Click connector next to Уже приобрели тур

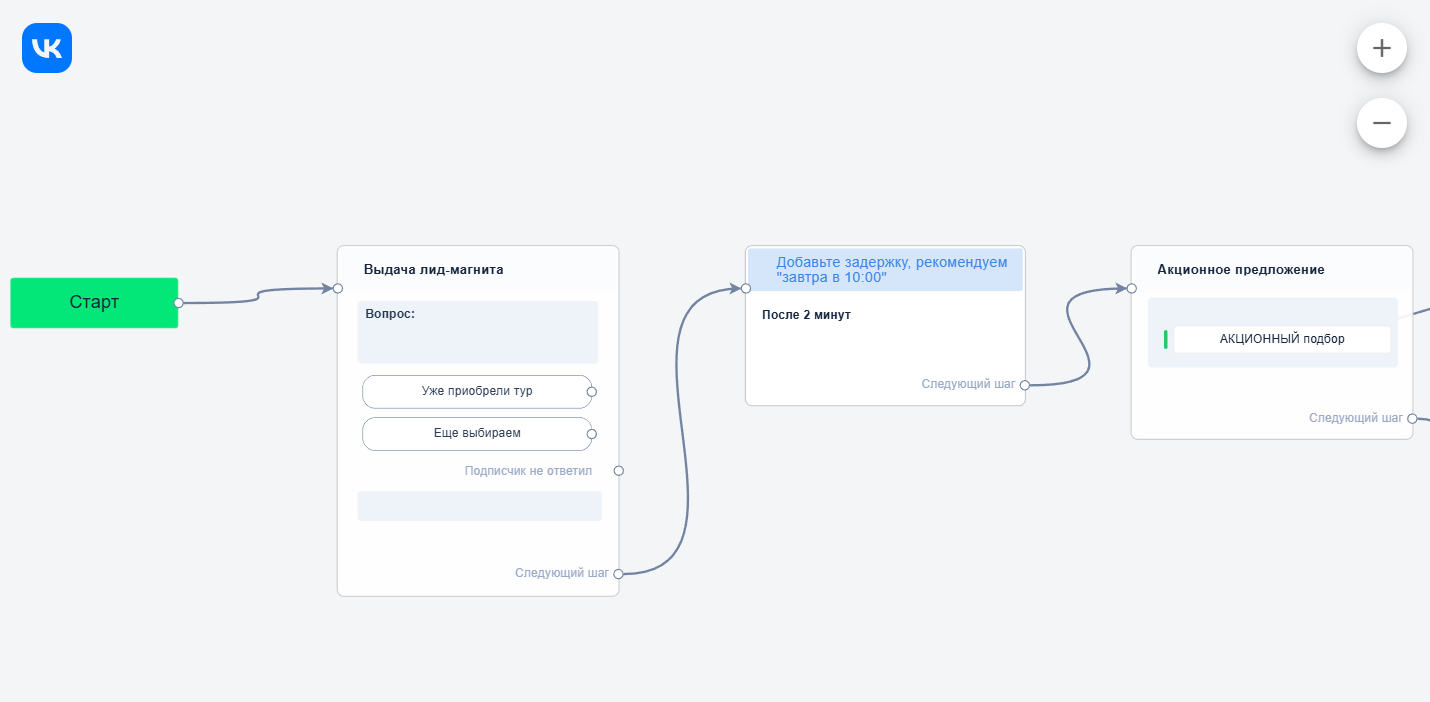[592, 392]
